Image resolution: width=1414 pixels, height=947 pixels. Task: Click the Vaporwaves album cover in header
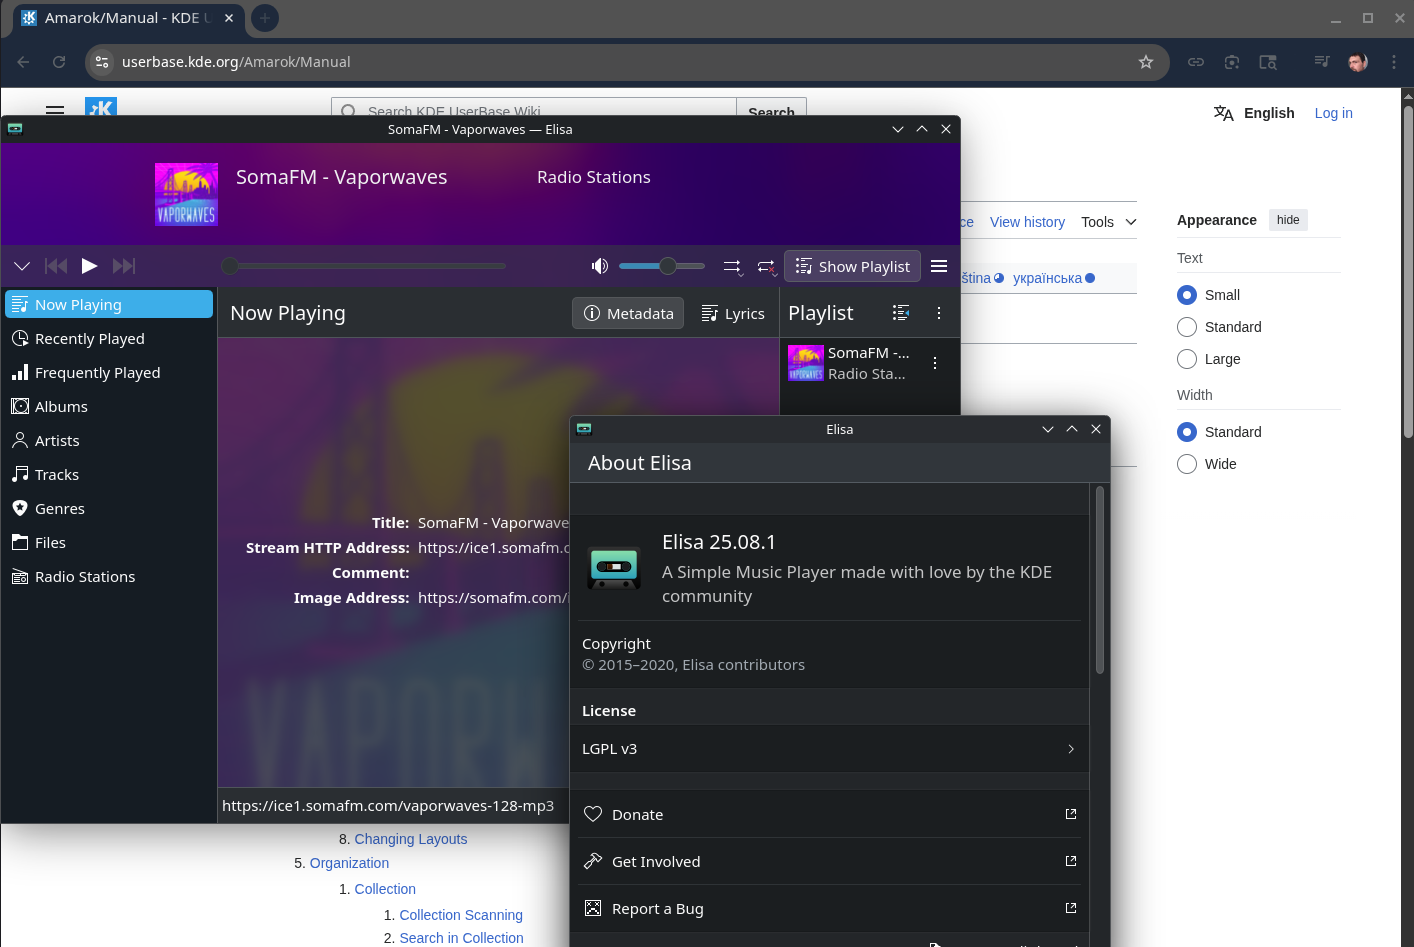186,194
